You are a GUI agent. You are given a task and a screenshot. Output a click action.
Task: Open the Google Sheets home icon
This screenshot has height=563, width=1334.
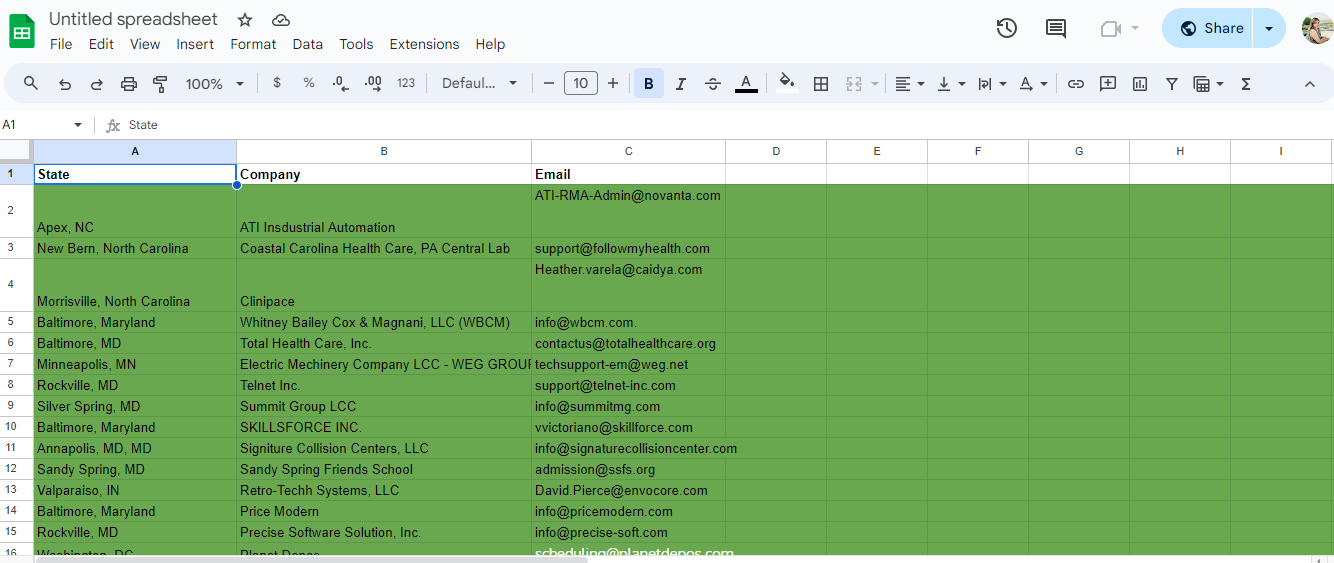click(x=22, y=31)
